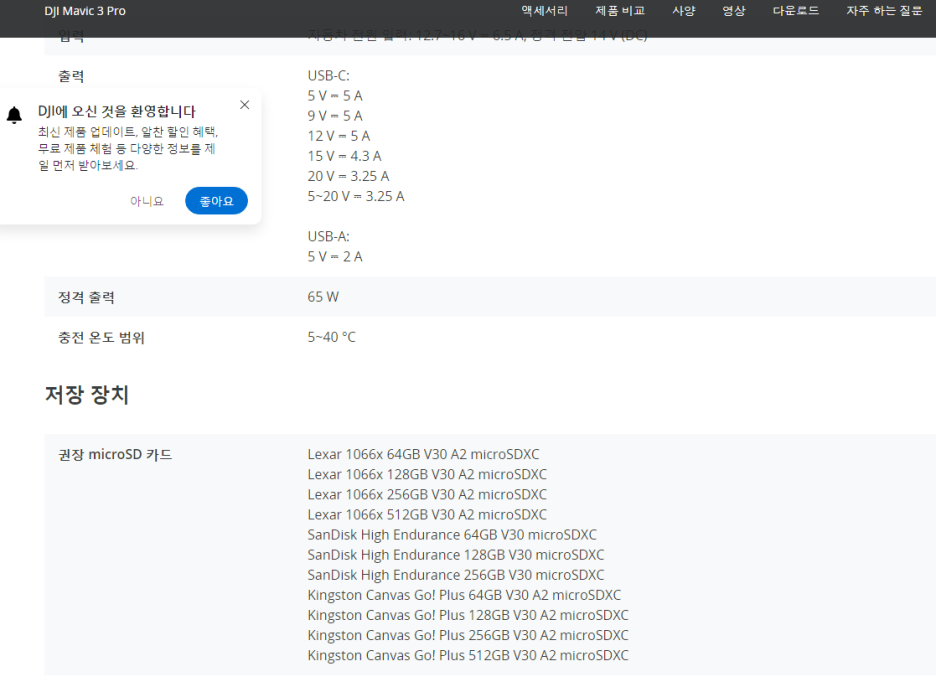Screen dimensions: 936x687
Task: Open the 제품 비교 tab
Action: (620, 11)
